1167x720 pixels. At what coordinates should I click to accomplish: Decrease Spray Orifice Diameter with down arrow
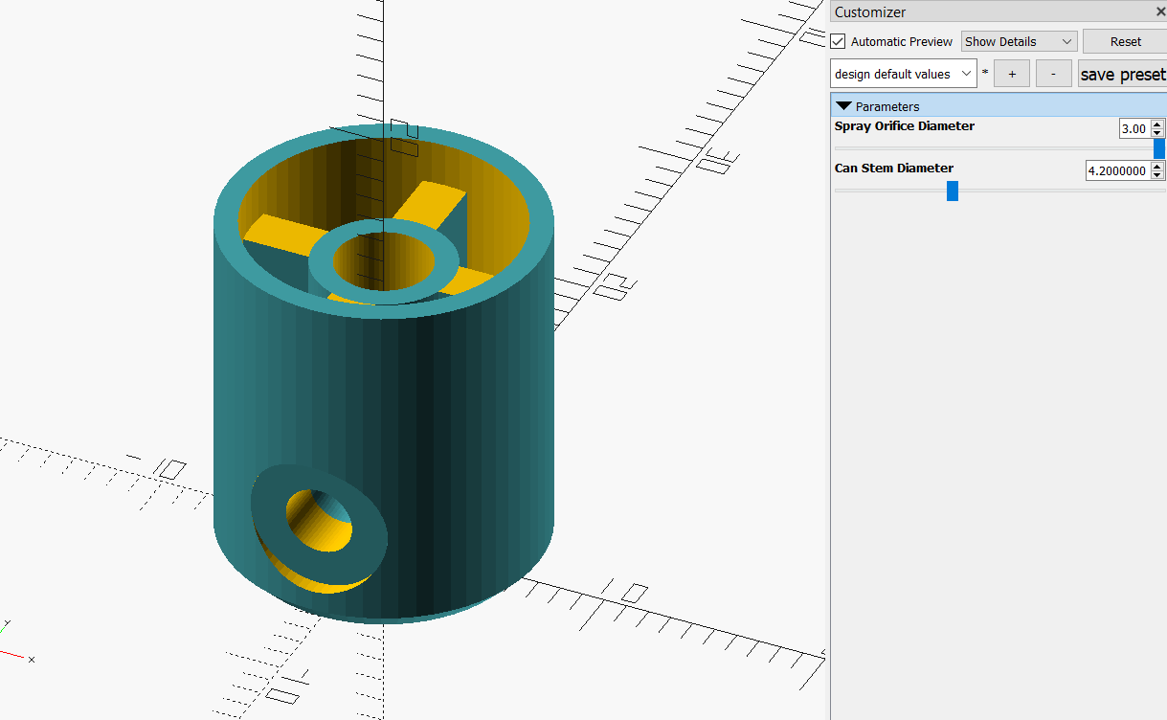tap(1157, 133)
